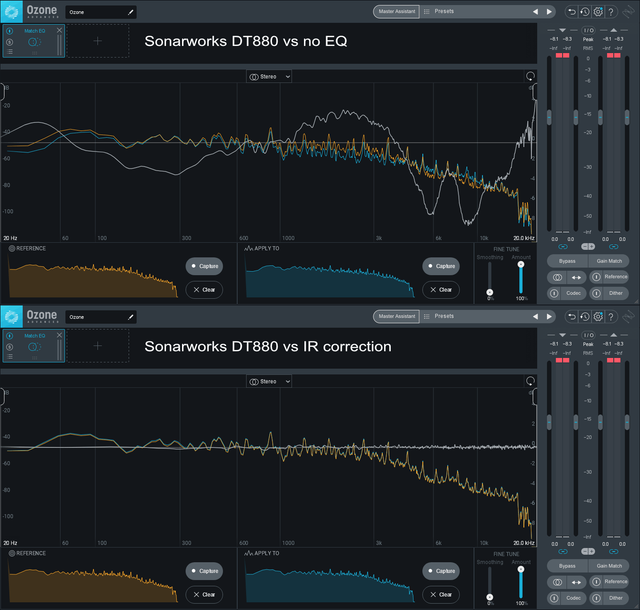
Task: Toggle Reference button in bottom window
Action: (x=609, y=582)
